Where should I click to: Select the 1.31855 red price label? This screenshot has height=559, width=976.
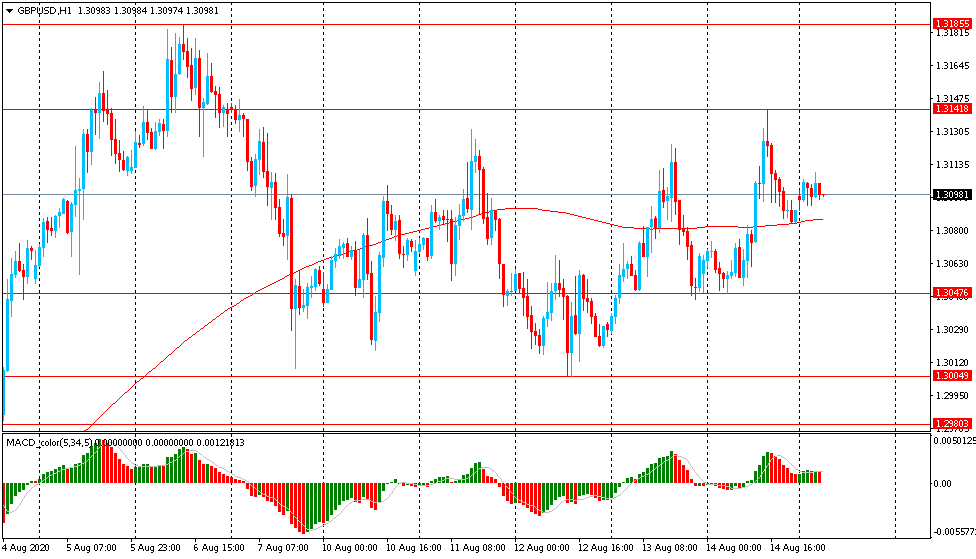951,23
